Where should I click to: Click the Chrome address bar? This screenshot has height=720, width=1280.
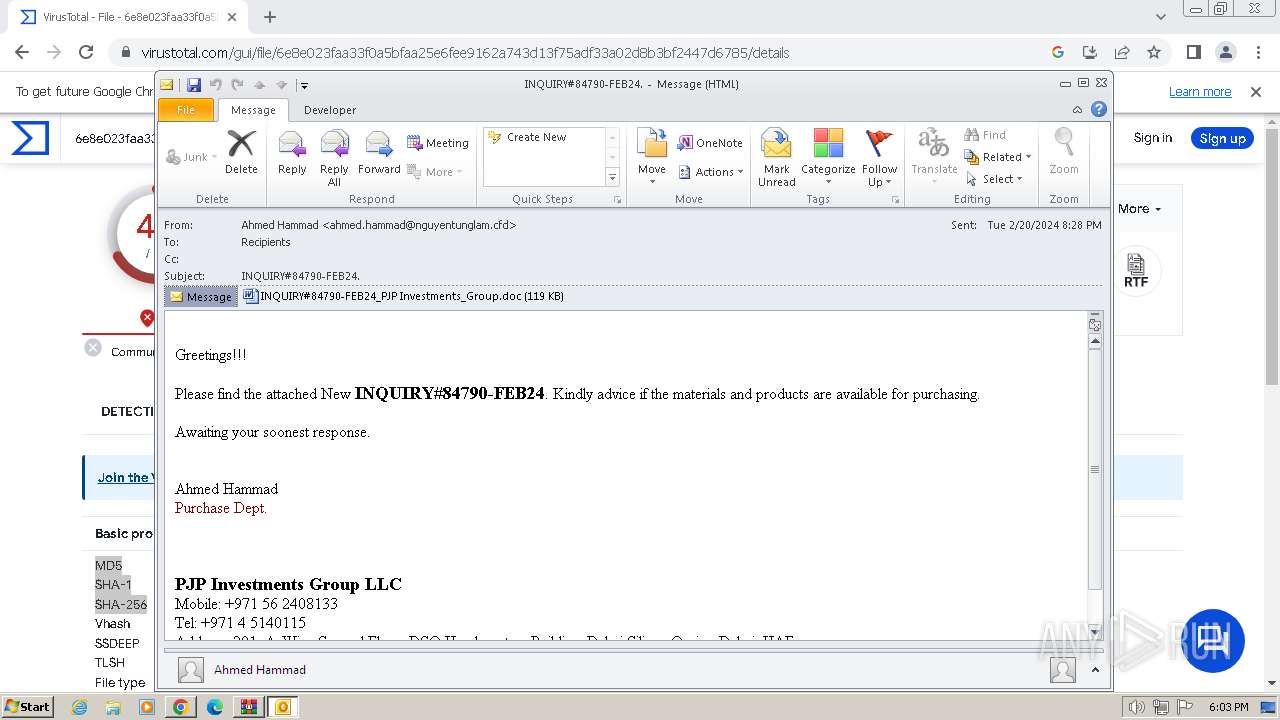(590, 53)
